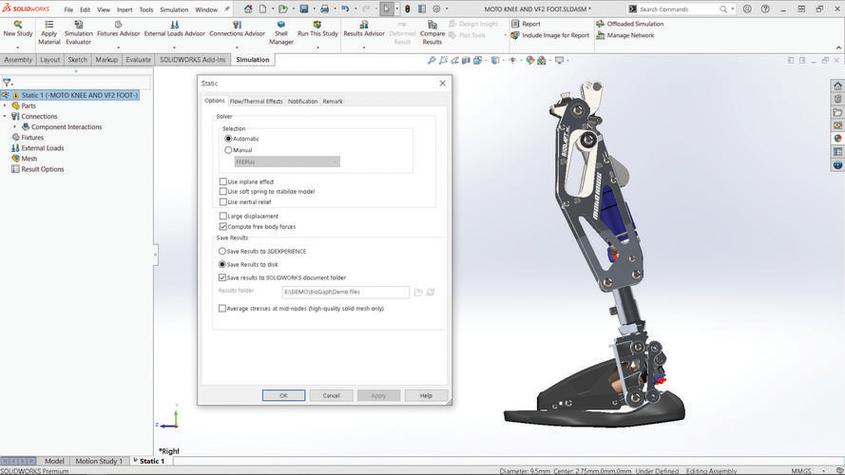Click the Fixtures Advisor icon
The image size is (845, 475).
118,25
